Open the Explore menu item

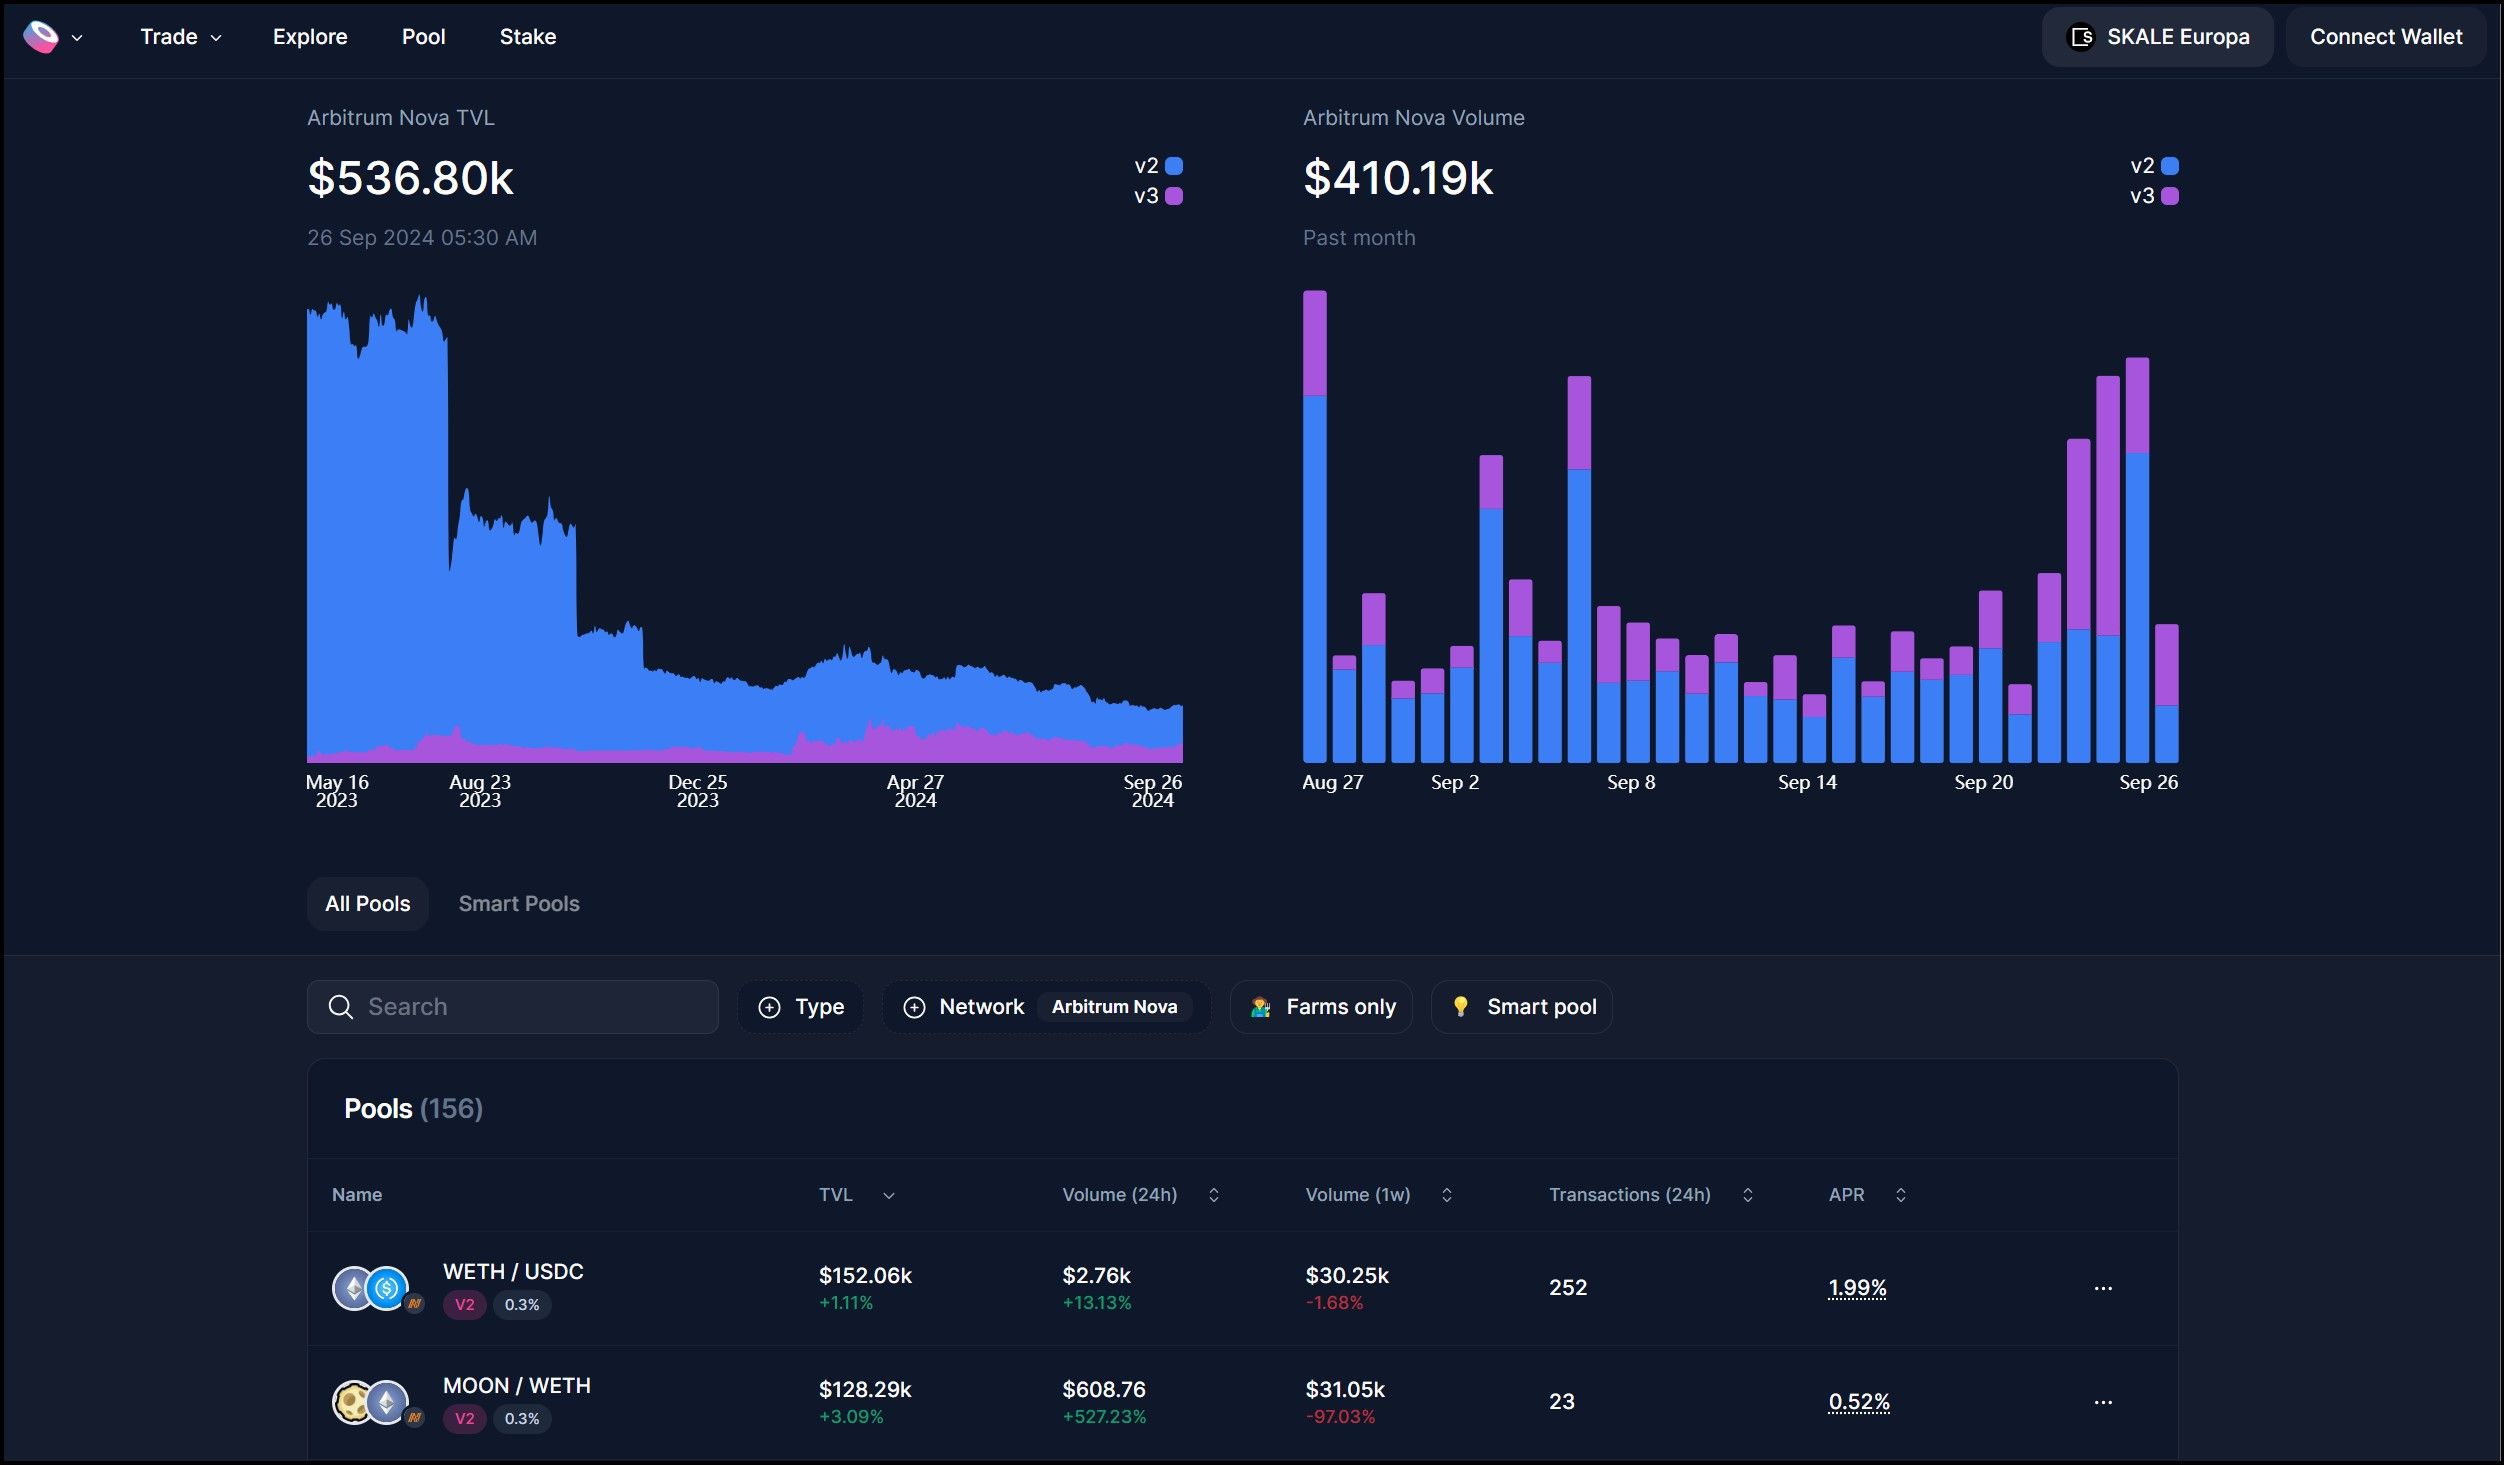point(310,37)
